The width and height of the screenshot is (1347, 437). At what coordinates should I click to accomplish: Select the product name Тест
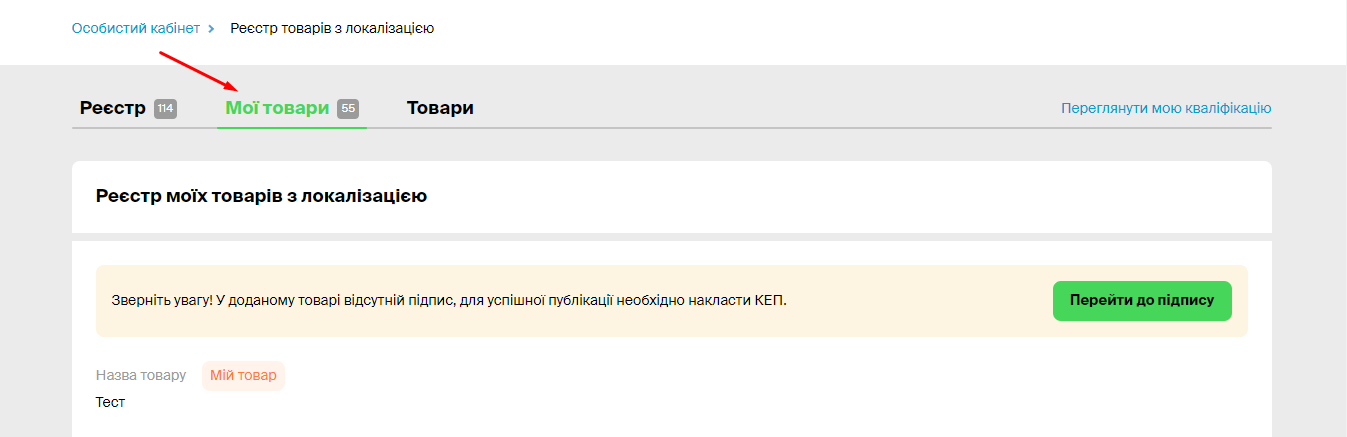(110, 402)
